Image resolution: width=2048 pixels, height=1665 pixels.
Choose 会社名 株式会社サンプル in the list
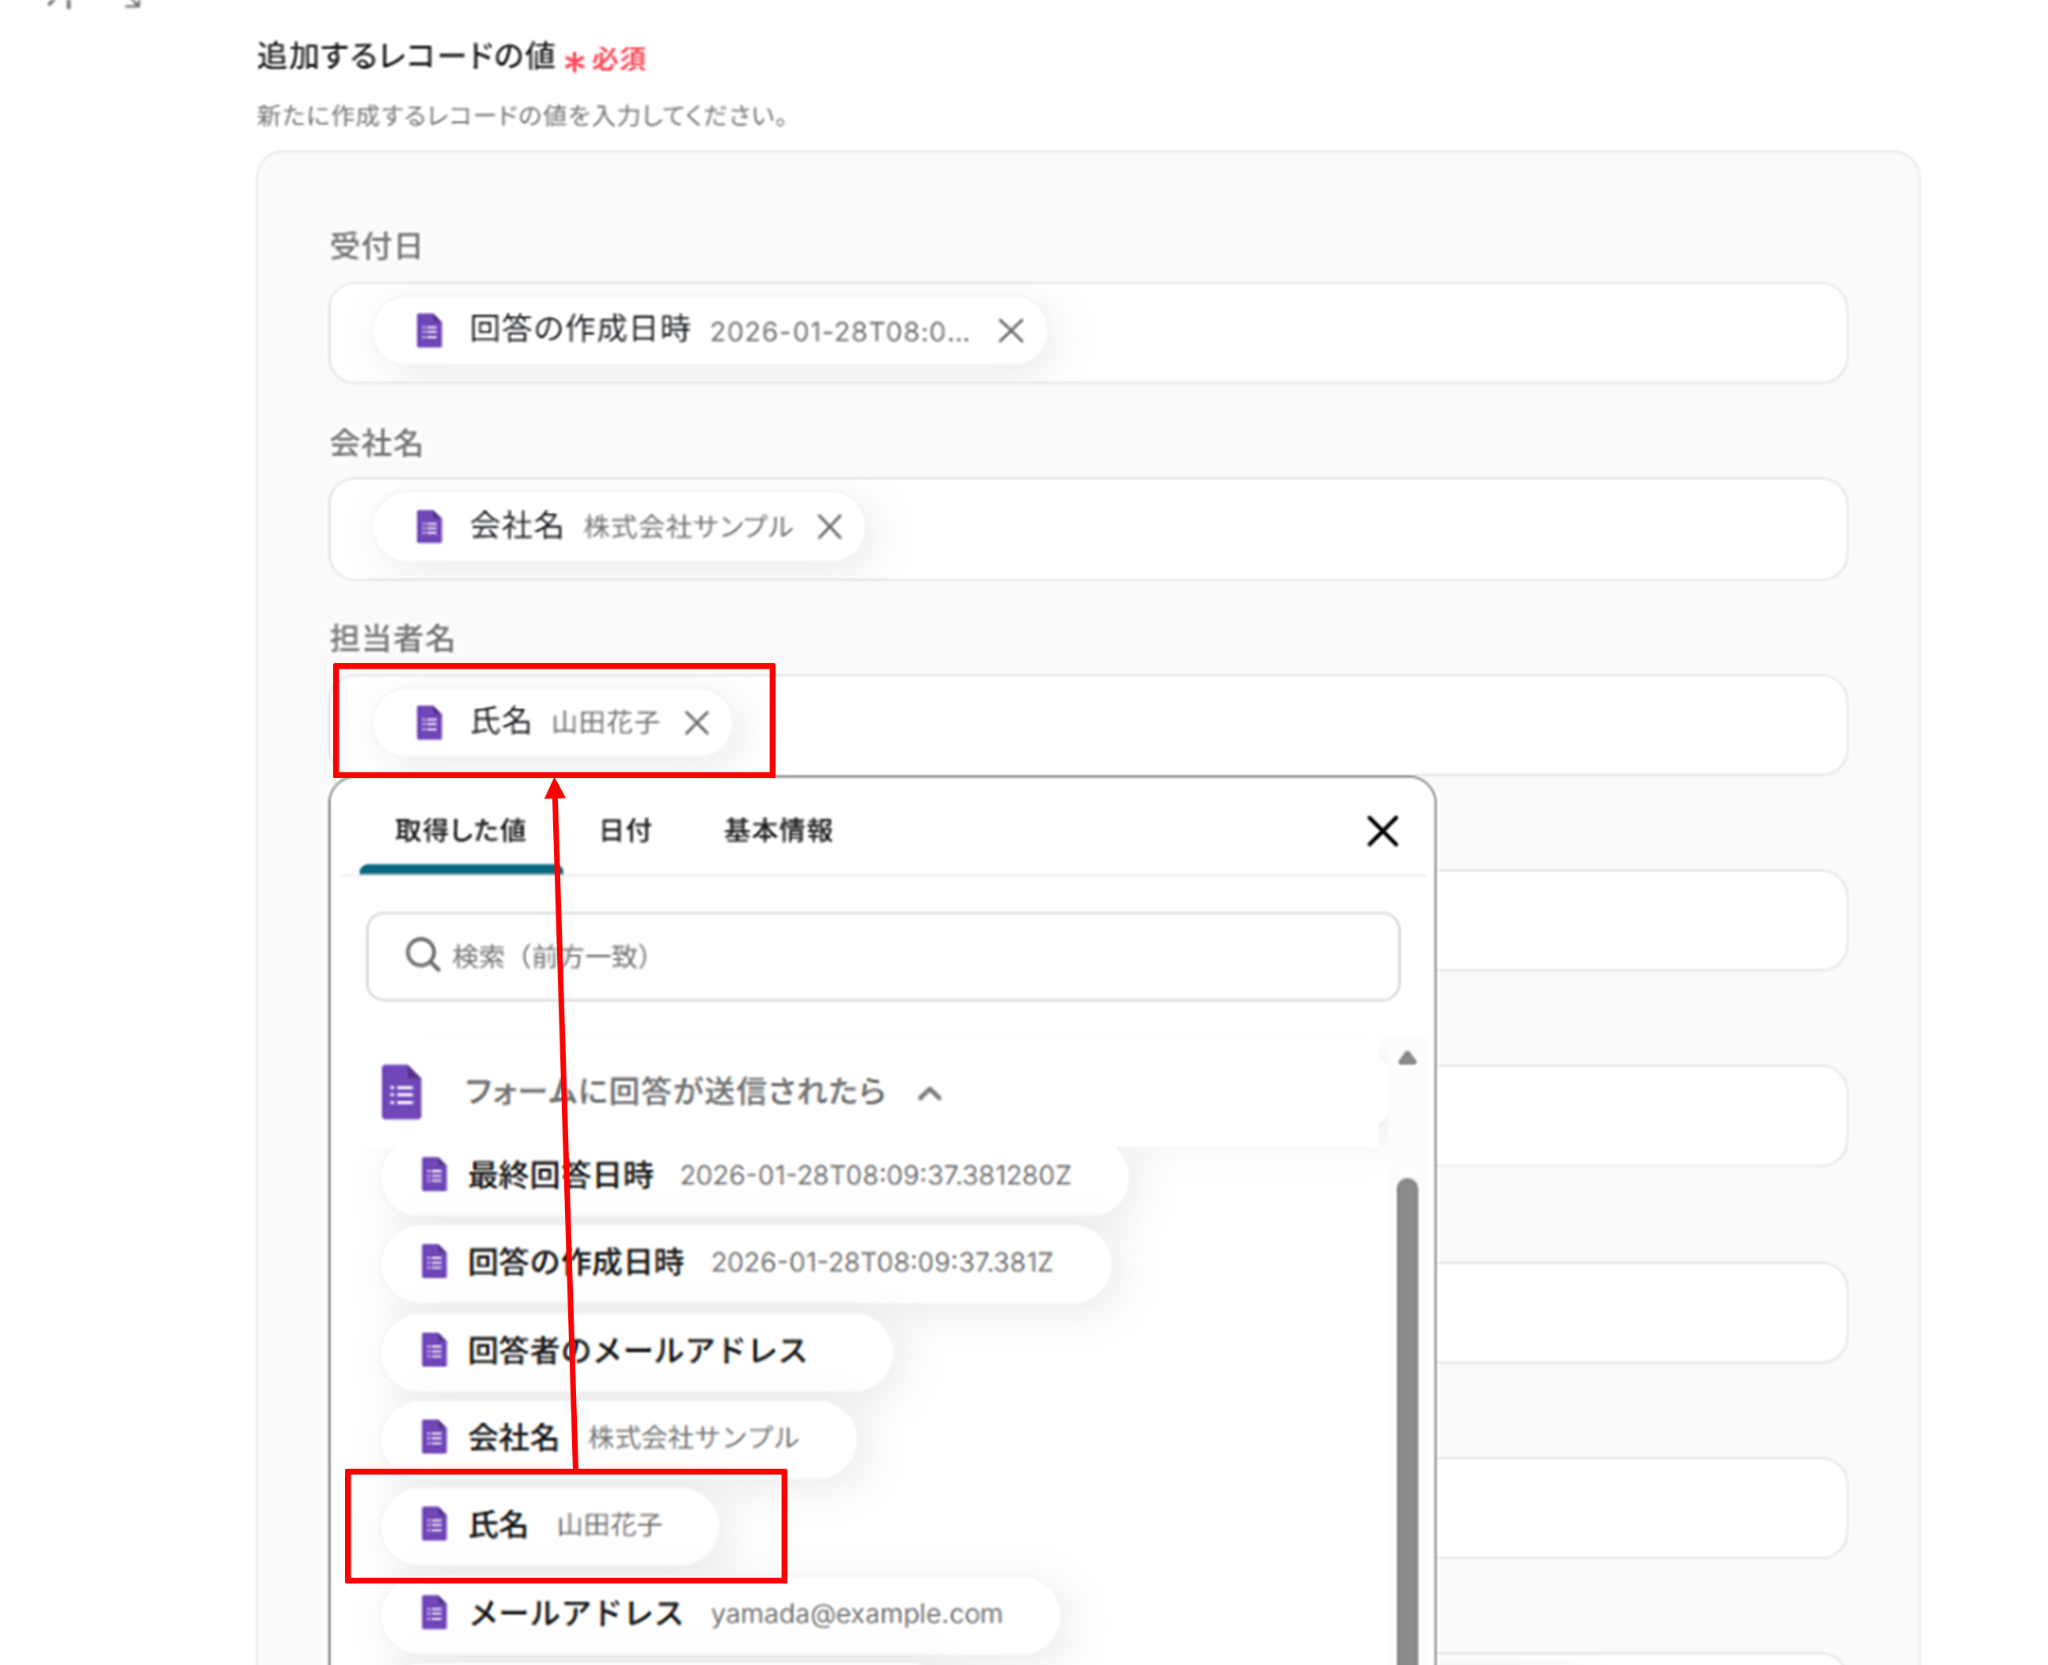click(620, 1438)
